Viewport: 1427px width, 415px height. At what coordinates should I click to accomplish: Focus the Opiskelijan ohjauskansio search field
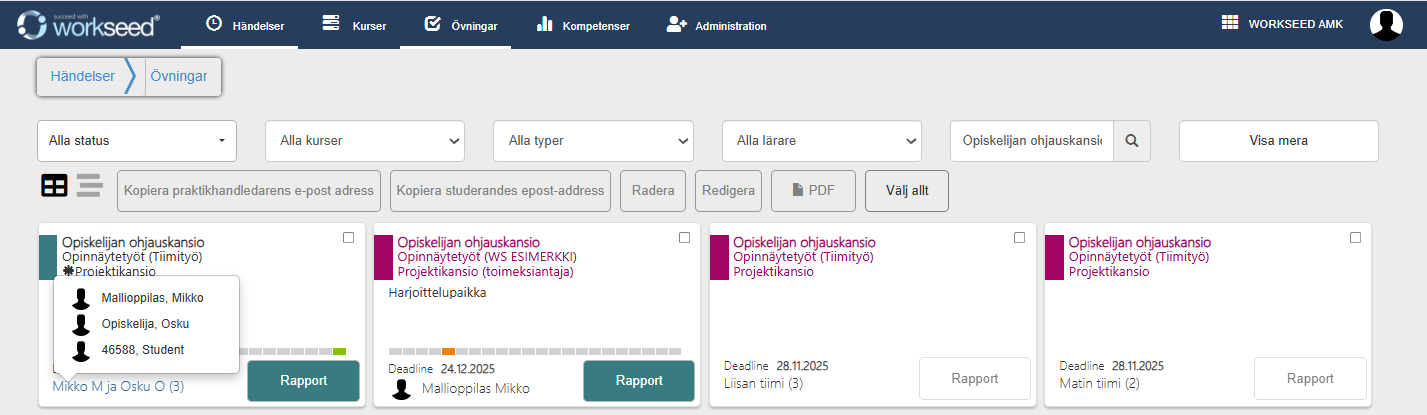(x=1031, y=141)
